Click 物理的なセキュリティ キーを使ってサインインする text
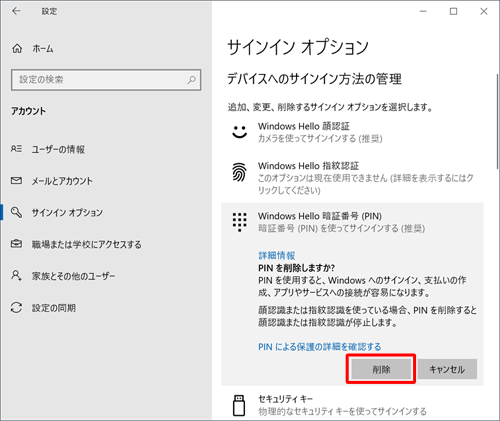Viewport: 500px width, 421px height. pyautogui.click(x=342, y=412)
